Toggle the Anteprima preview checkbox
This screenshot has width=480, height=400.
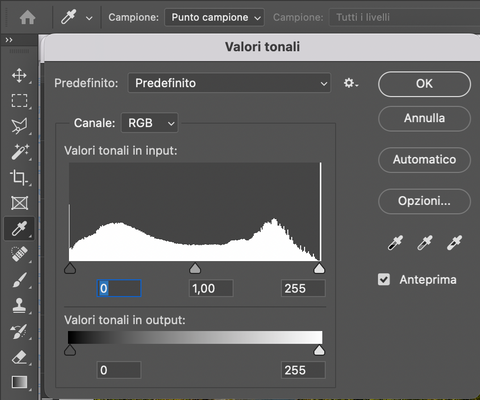(384, 279)
